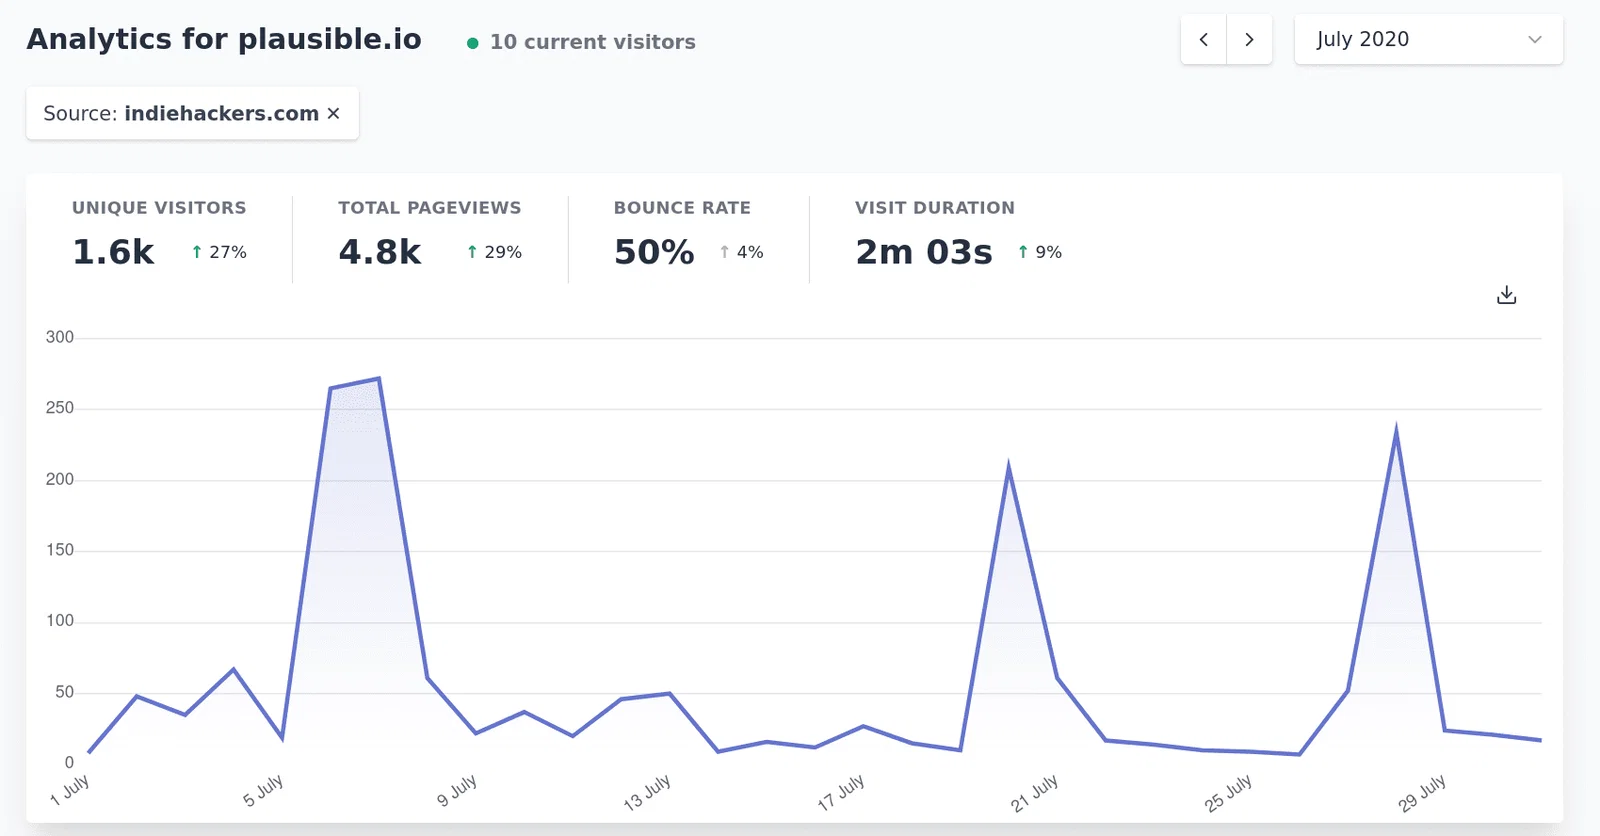Viewport: 1600px width, 836px height.
Task: Click the 27% visitors change indicator
Action: (219, 252)
